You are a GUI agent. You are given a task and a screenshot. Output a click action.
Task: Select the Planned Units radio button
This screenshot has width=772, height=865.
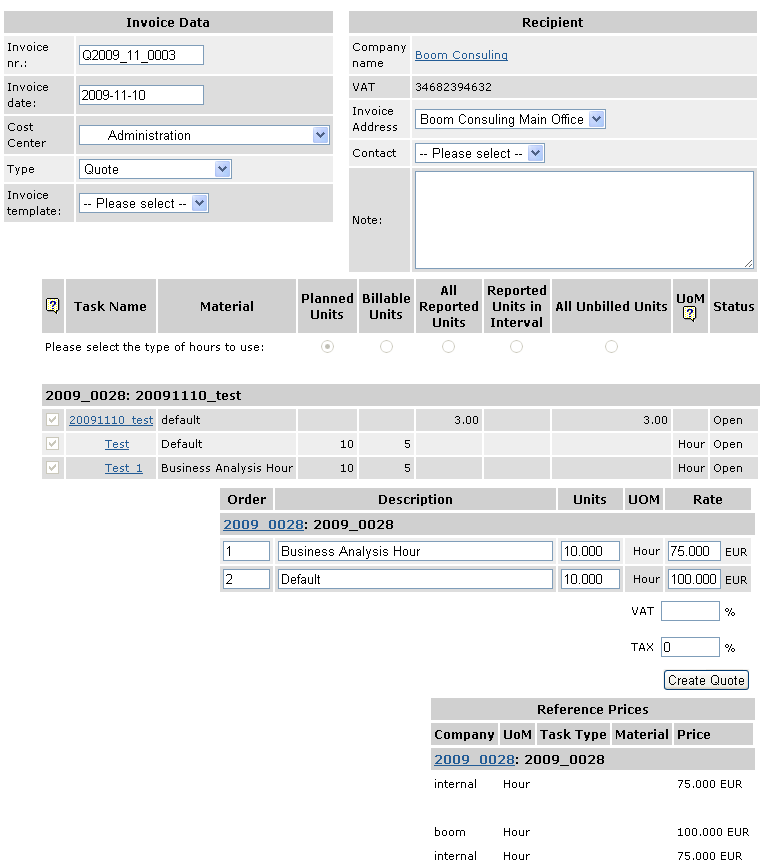coord(327,346)
